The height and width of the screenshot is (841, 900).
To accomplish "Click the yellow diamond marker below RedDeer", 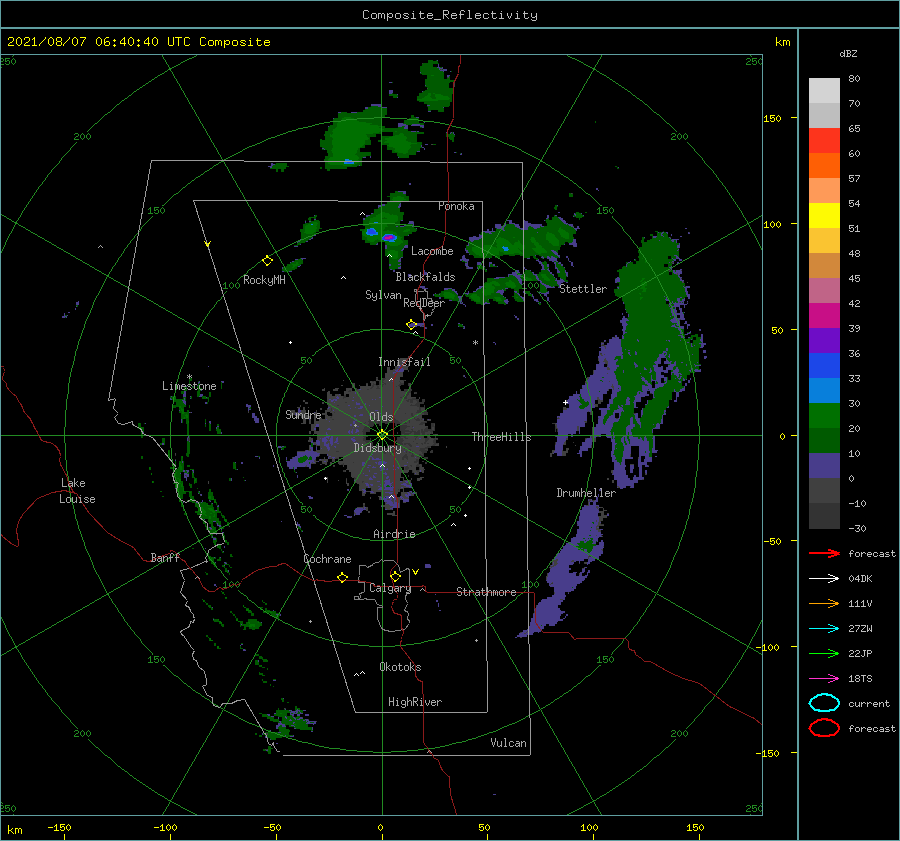I will tap(411, 324).
